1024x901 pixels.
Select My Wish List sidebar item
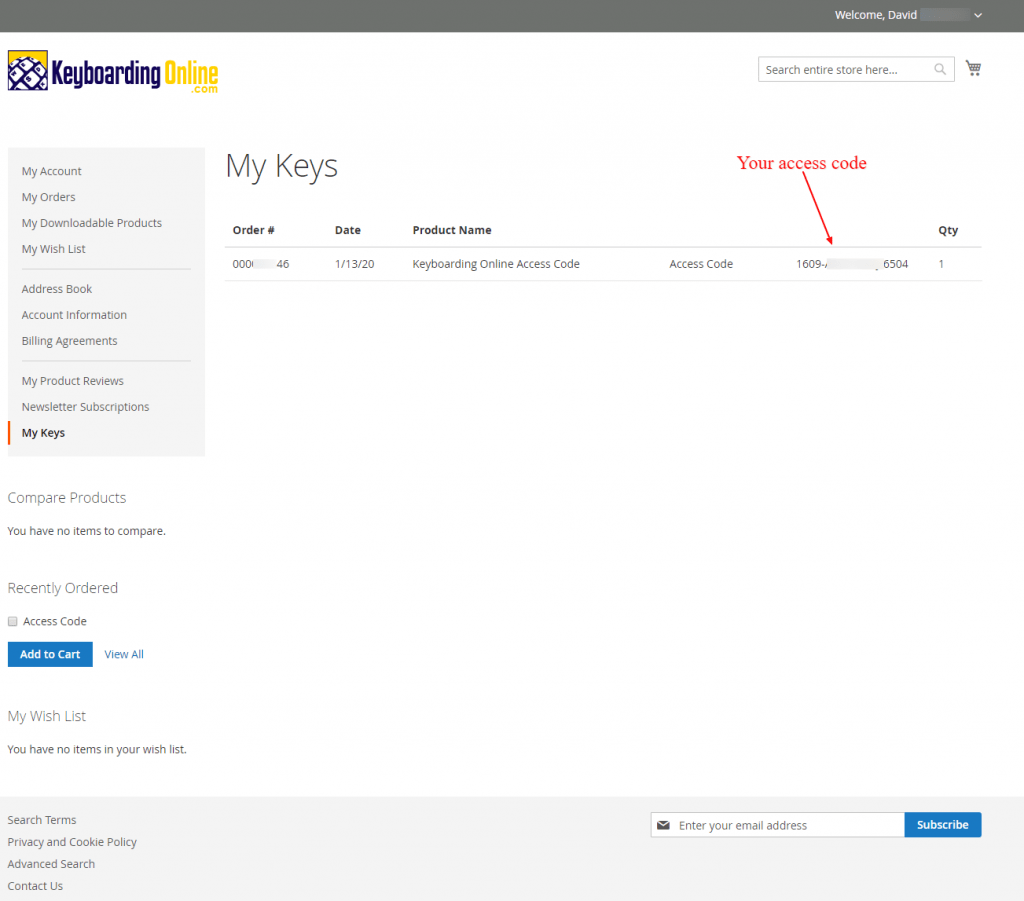[x=54, y=249]
